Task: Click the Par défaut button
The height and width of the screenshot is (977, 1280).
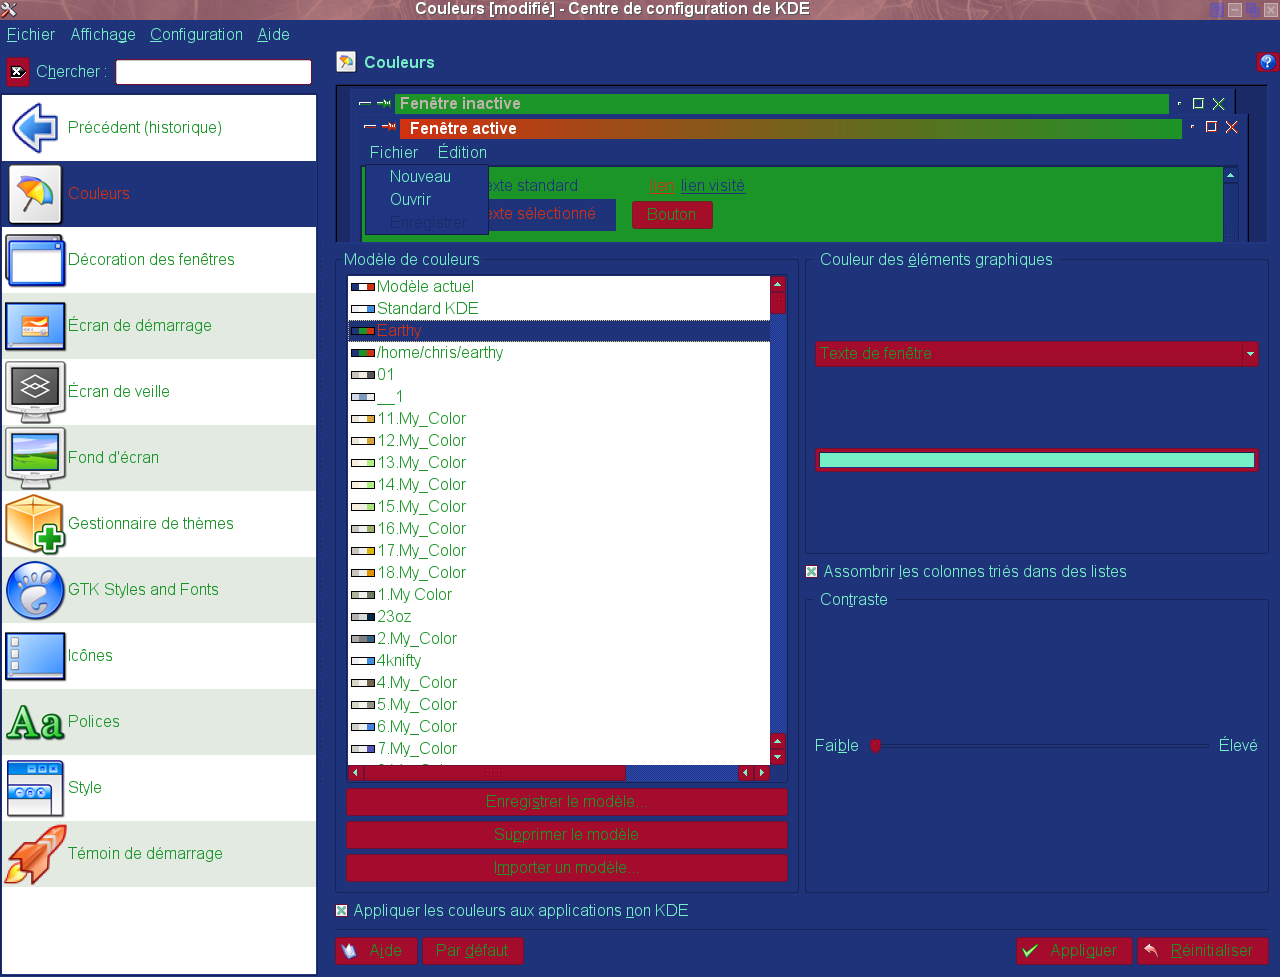Action: 472,951
